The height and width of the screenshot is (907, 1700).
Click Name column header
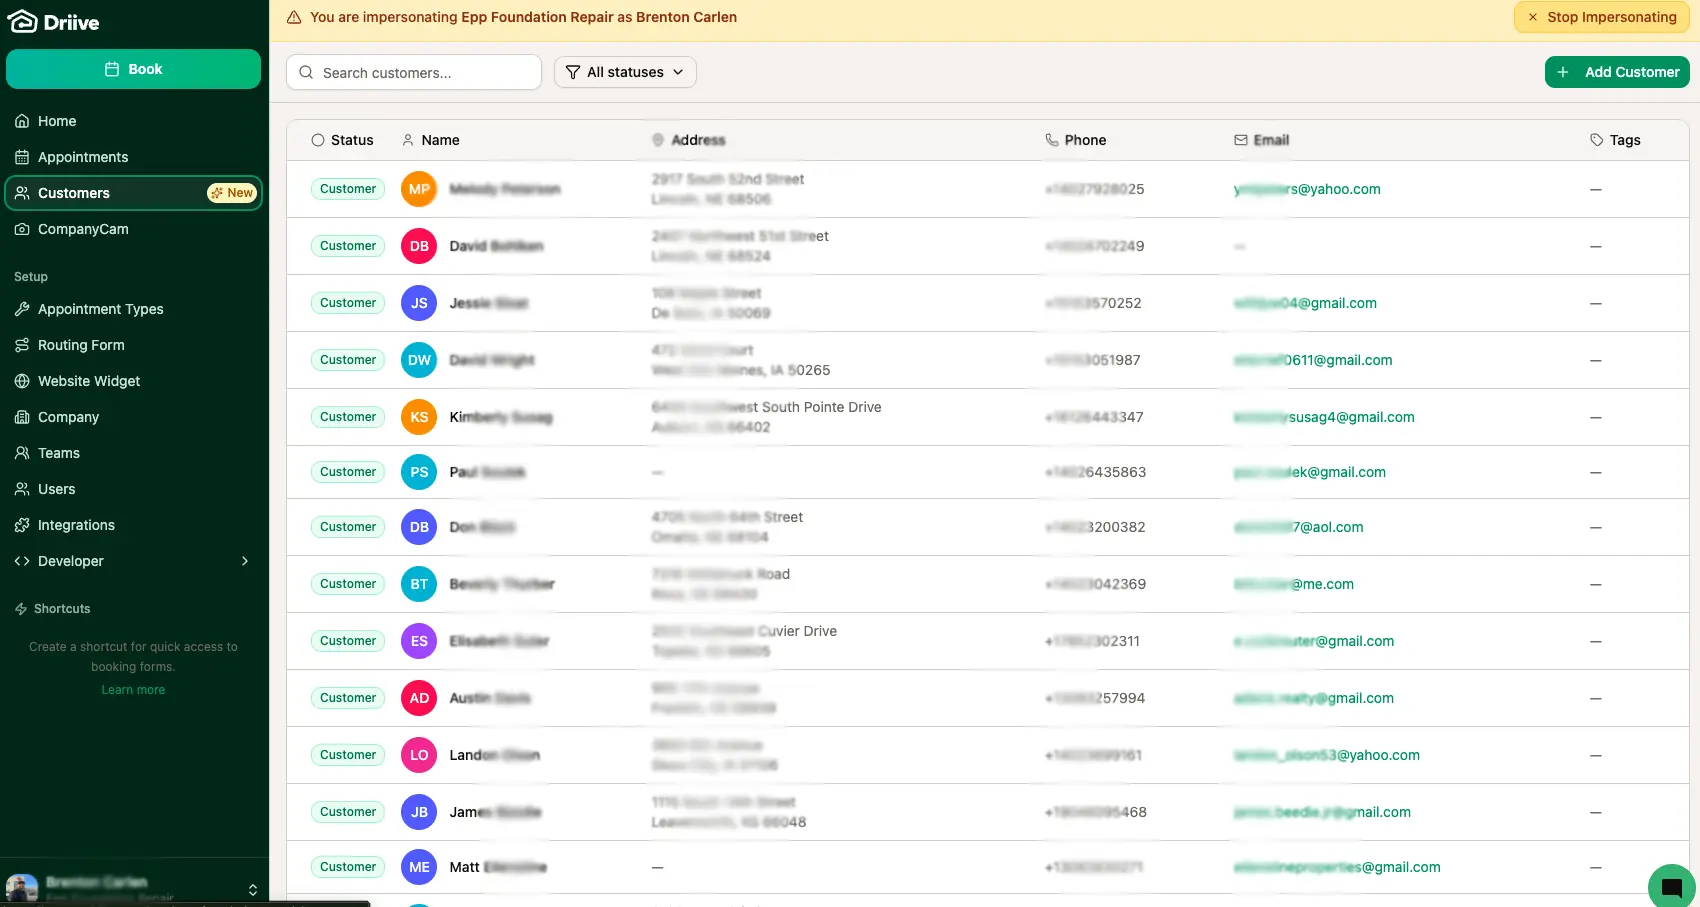click(x=430, y=140)
